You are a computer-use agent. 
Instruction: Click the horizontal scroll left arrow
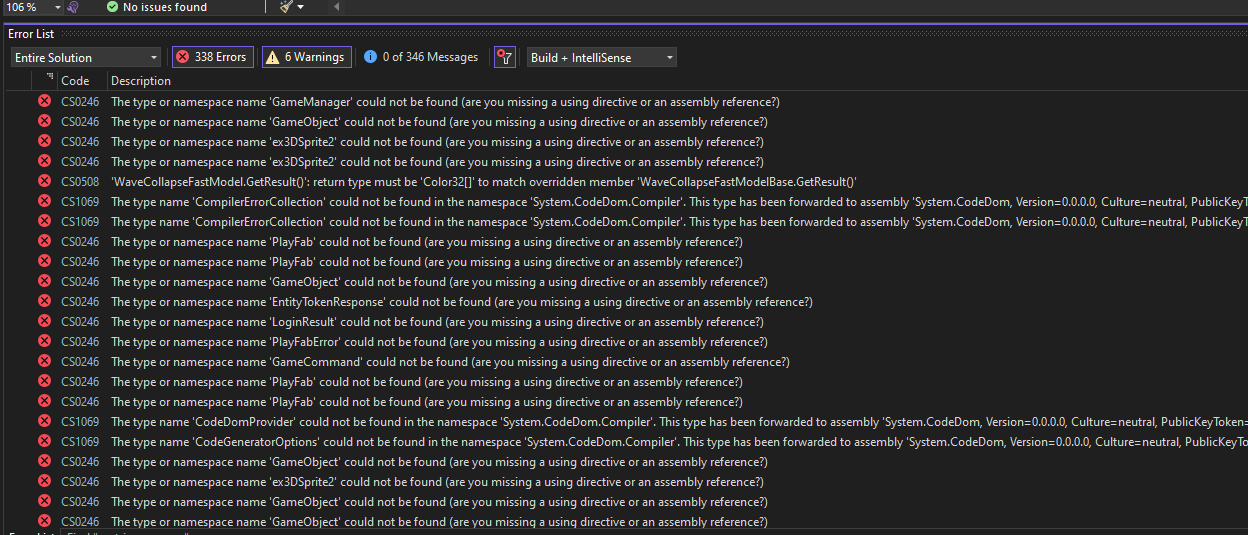click(x=335, y=7)
